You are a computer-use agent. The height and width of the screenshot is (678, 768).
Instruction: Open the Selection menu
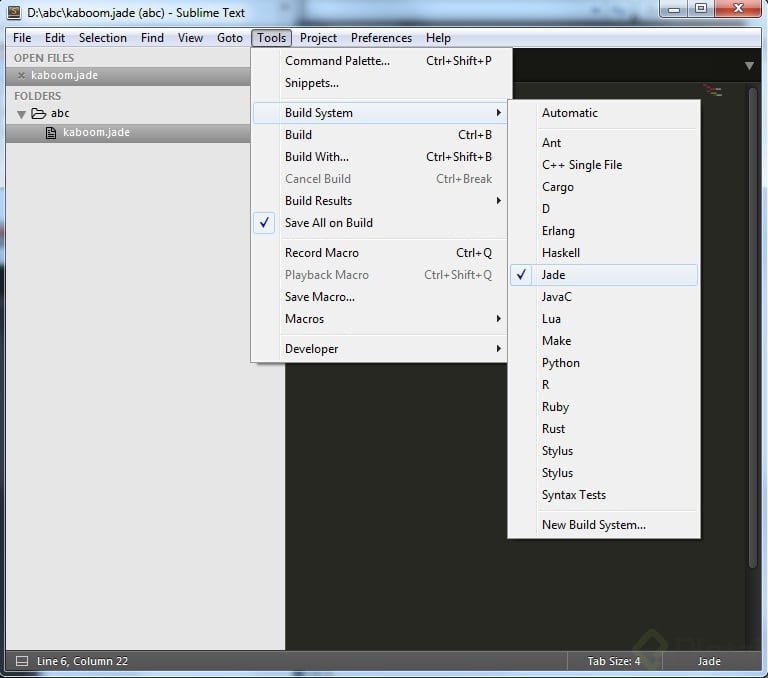[x=103, y=38]
